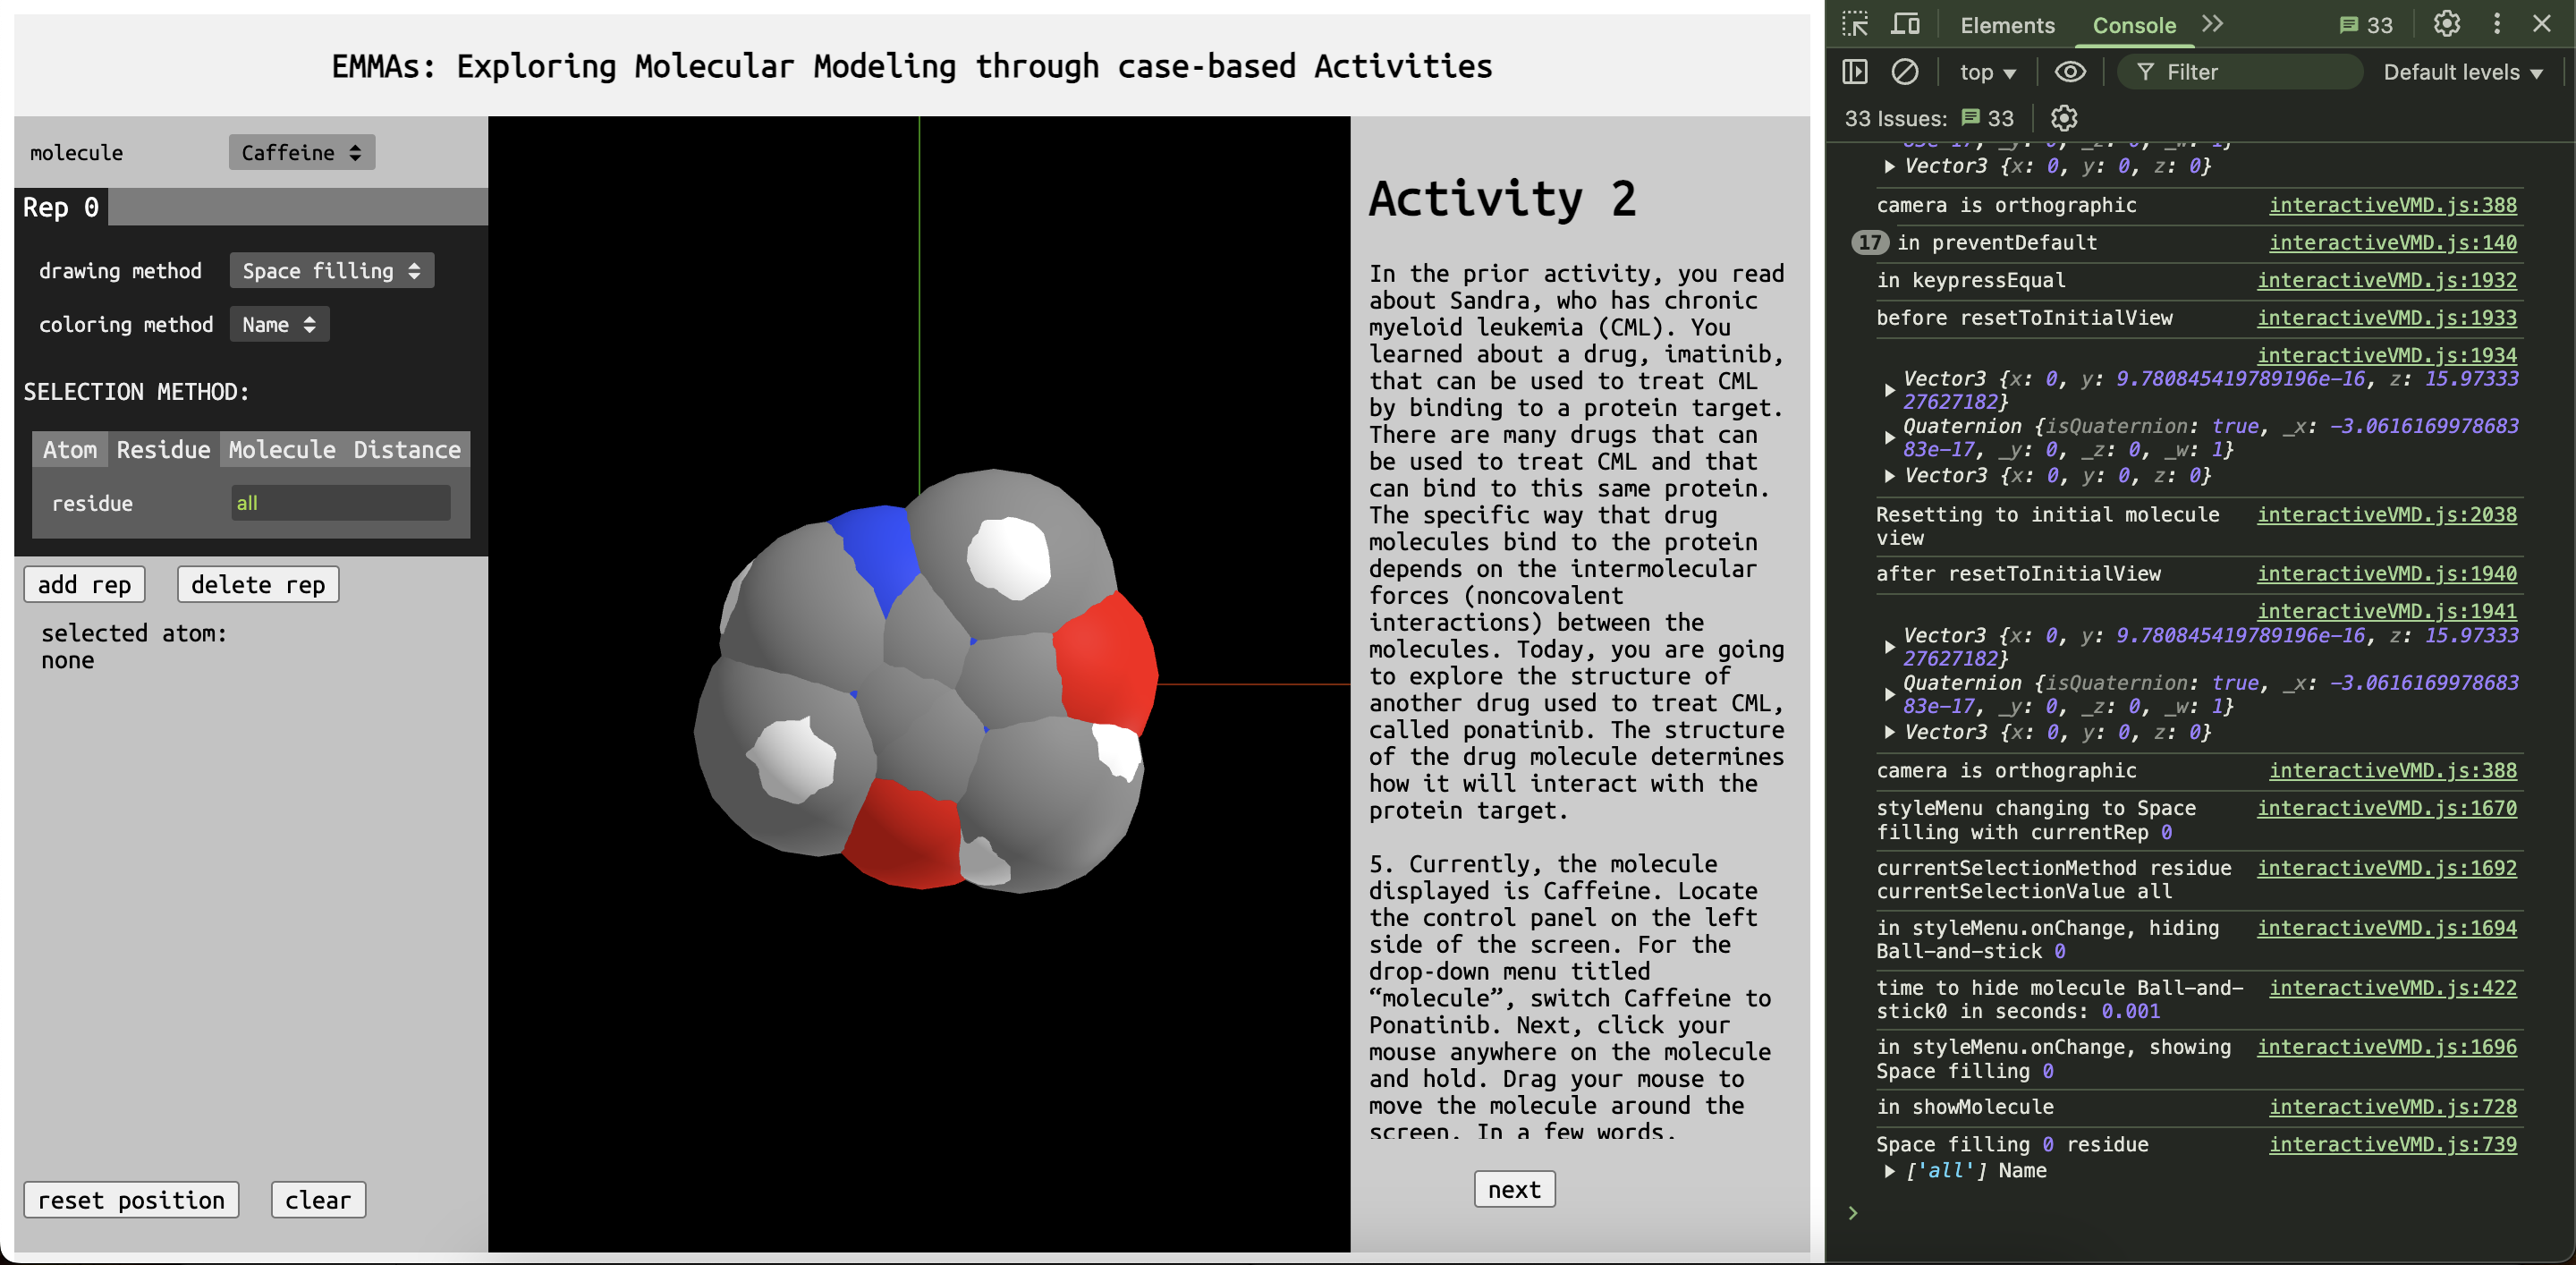Click the inspect element picker icon

[1855, 24]
